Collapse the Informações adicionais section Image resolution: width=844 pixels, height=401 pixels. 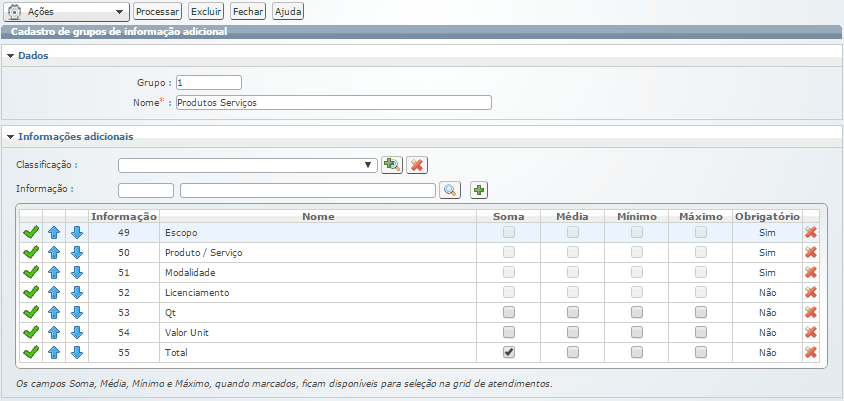pyautogui.click(x=11, y=136)
